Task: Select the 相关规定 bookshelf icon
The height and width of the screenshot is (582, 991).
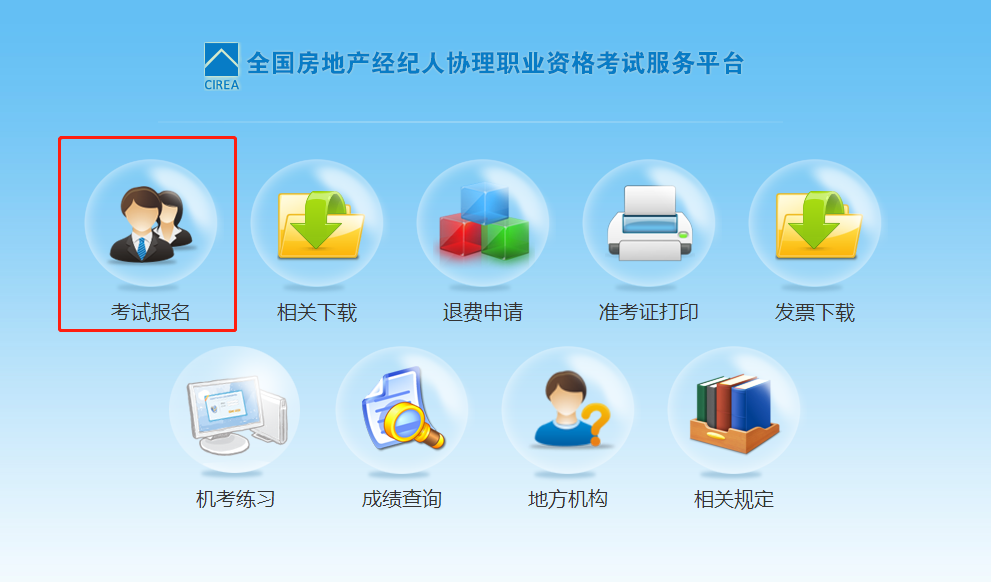Action: tap(734, 410)
